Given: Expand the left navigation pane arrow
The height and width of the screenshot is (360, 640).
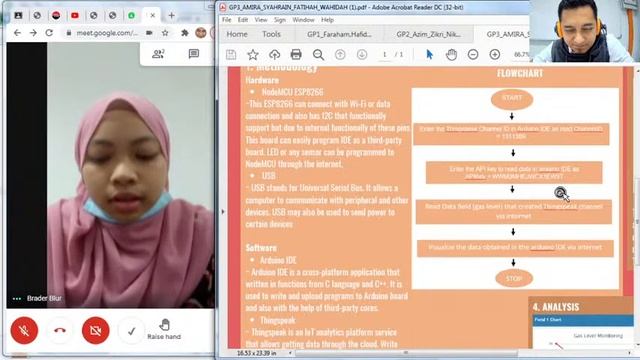Looking at the screenshot, I should (x=223, y=212).
